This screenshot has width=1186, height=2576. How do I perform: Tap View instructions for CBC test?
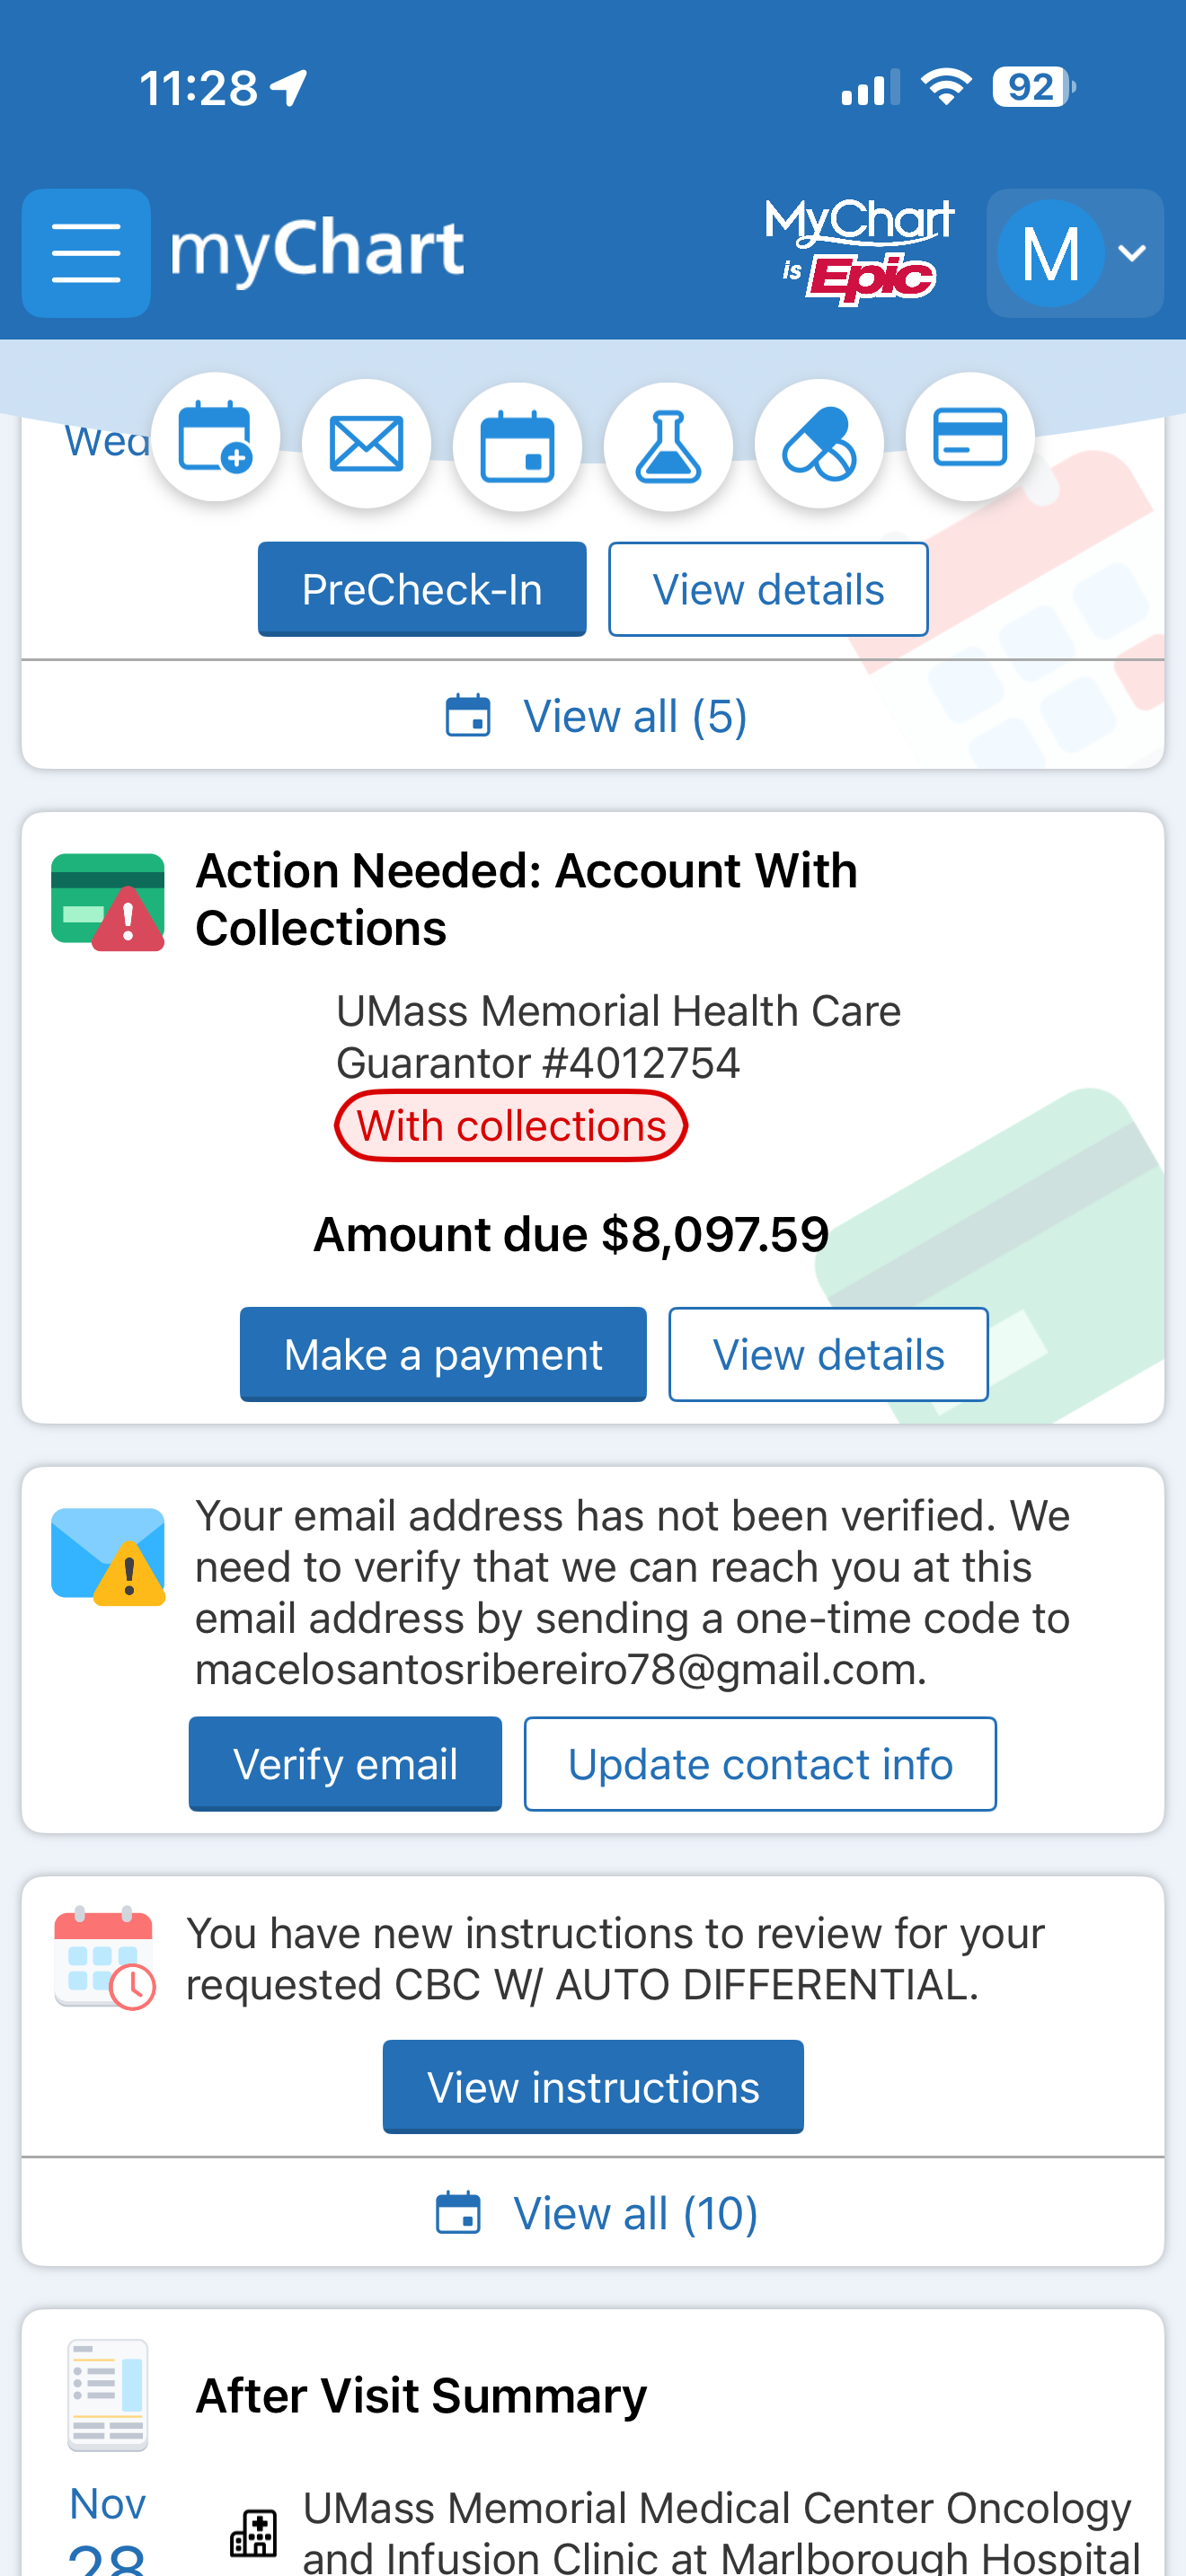[x=593, y=2086]
